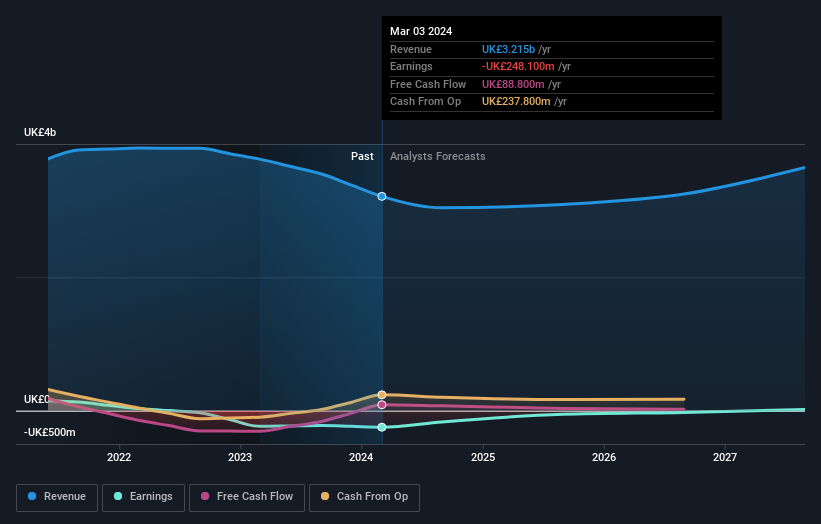Viewport: 821px width, 524px height.
Task: Click the Past label on chart
Action: [x=362, y=156]
